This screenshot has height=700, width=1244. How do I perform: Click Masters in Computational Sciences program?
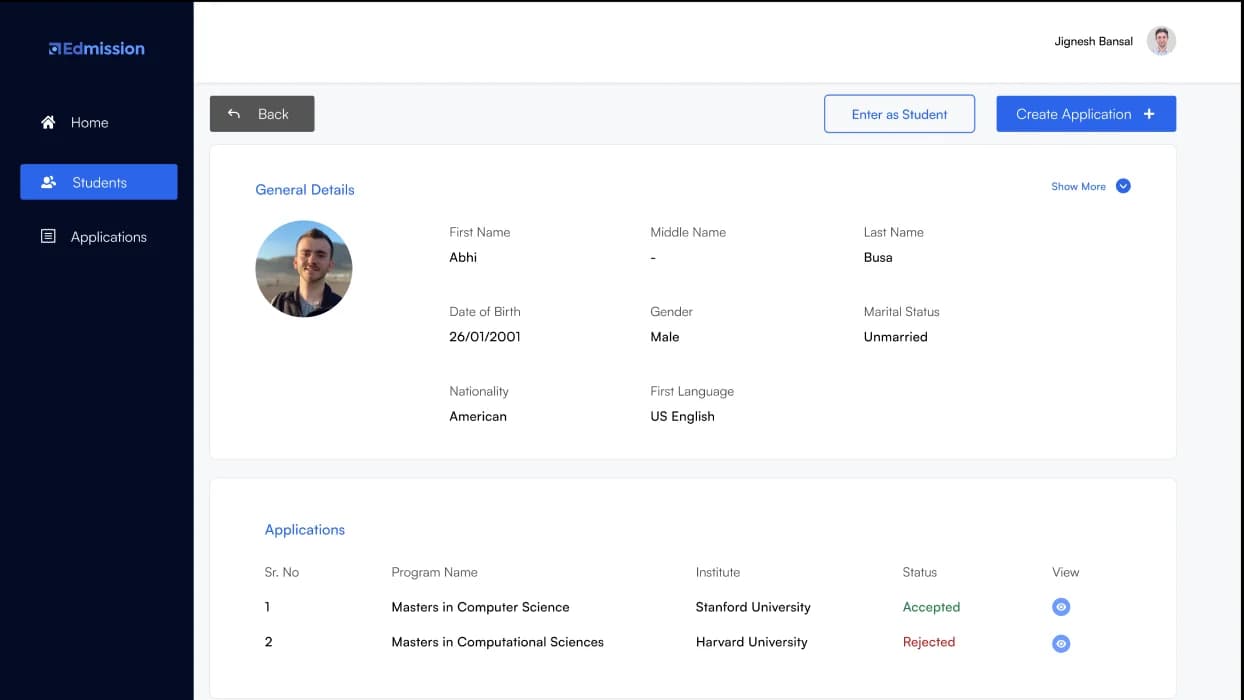[497, 642]
